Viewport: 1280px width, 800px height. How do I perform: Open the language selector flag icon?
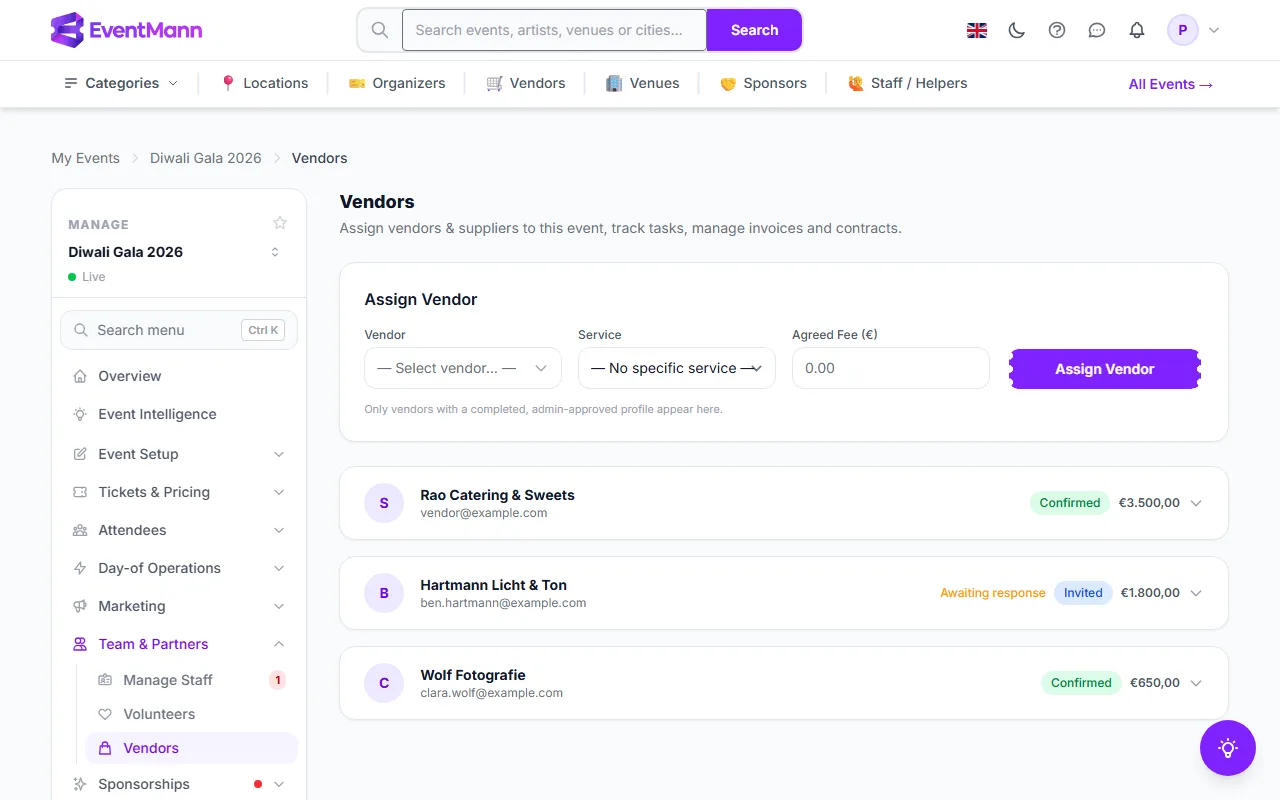pyautogui.click(x=977, y=30)
